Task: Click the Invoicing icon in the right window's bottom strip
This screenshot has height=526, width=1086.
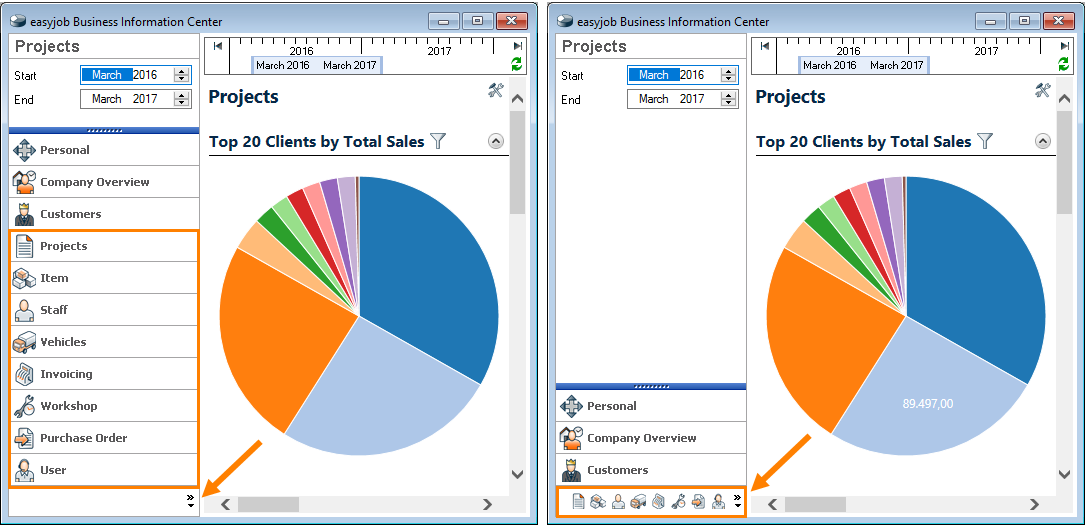Action: click(x=658, y=502)
